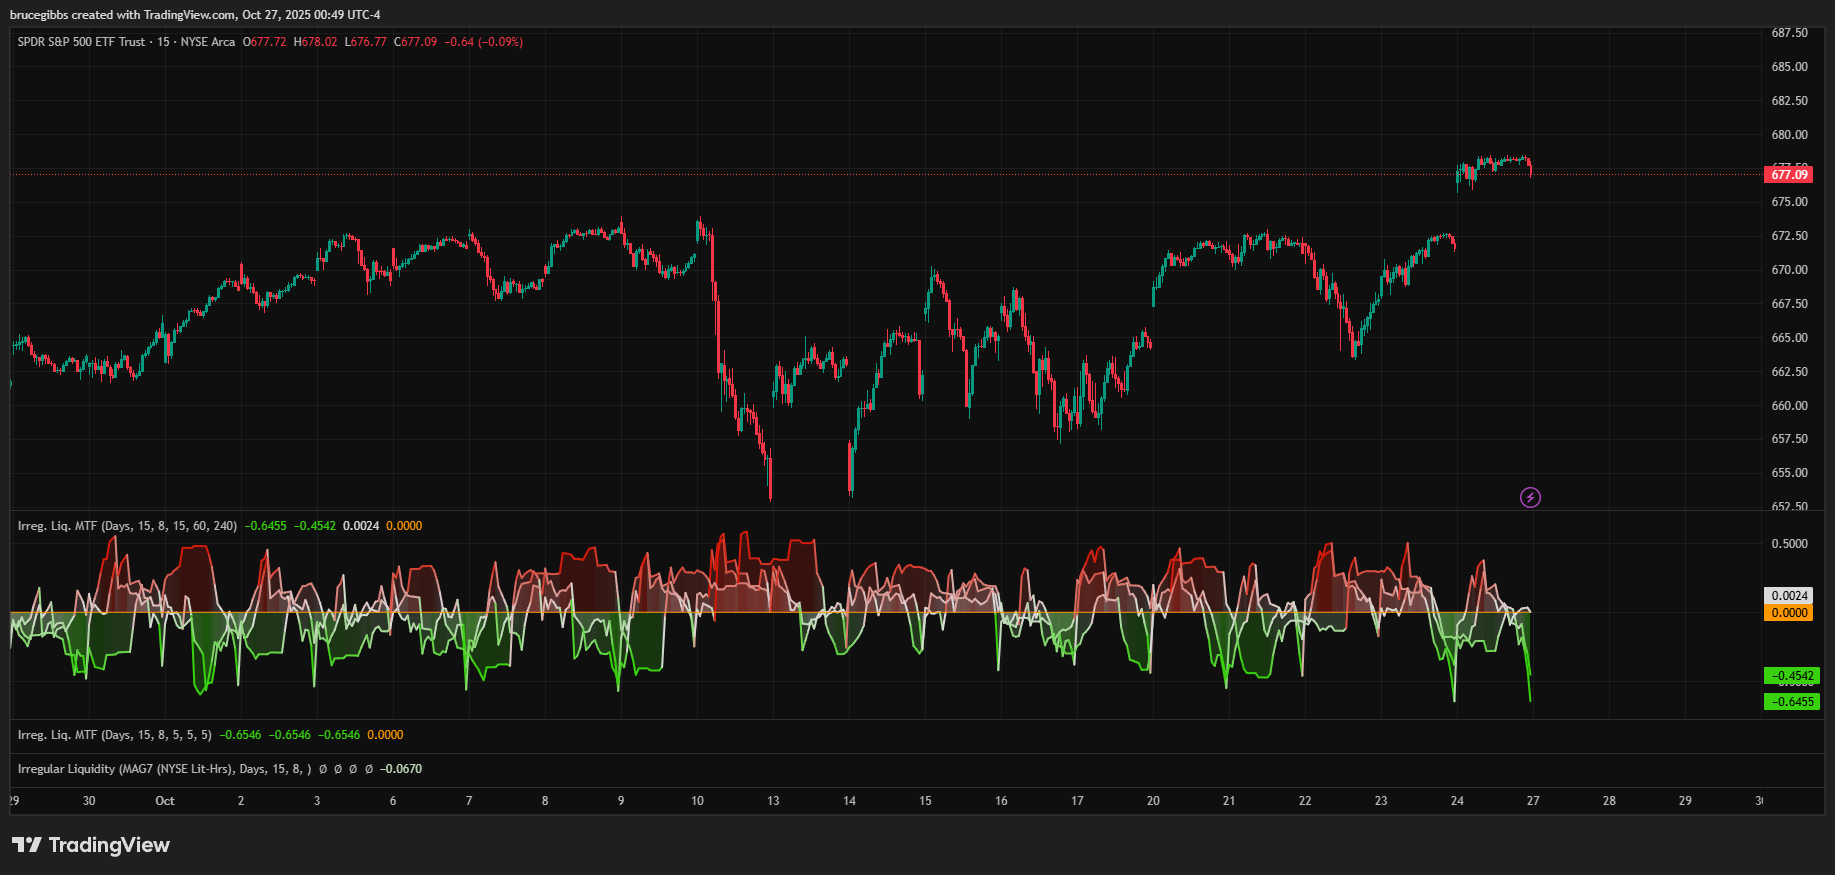Click the Irreg. Liq. MTF 60, 240 legend
This screenshot has height=875, width=1835.
coord(127,526)
